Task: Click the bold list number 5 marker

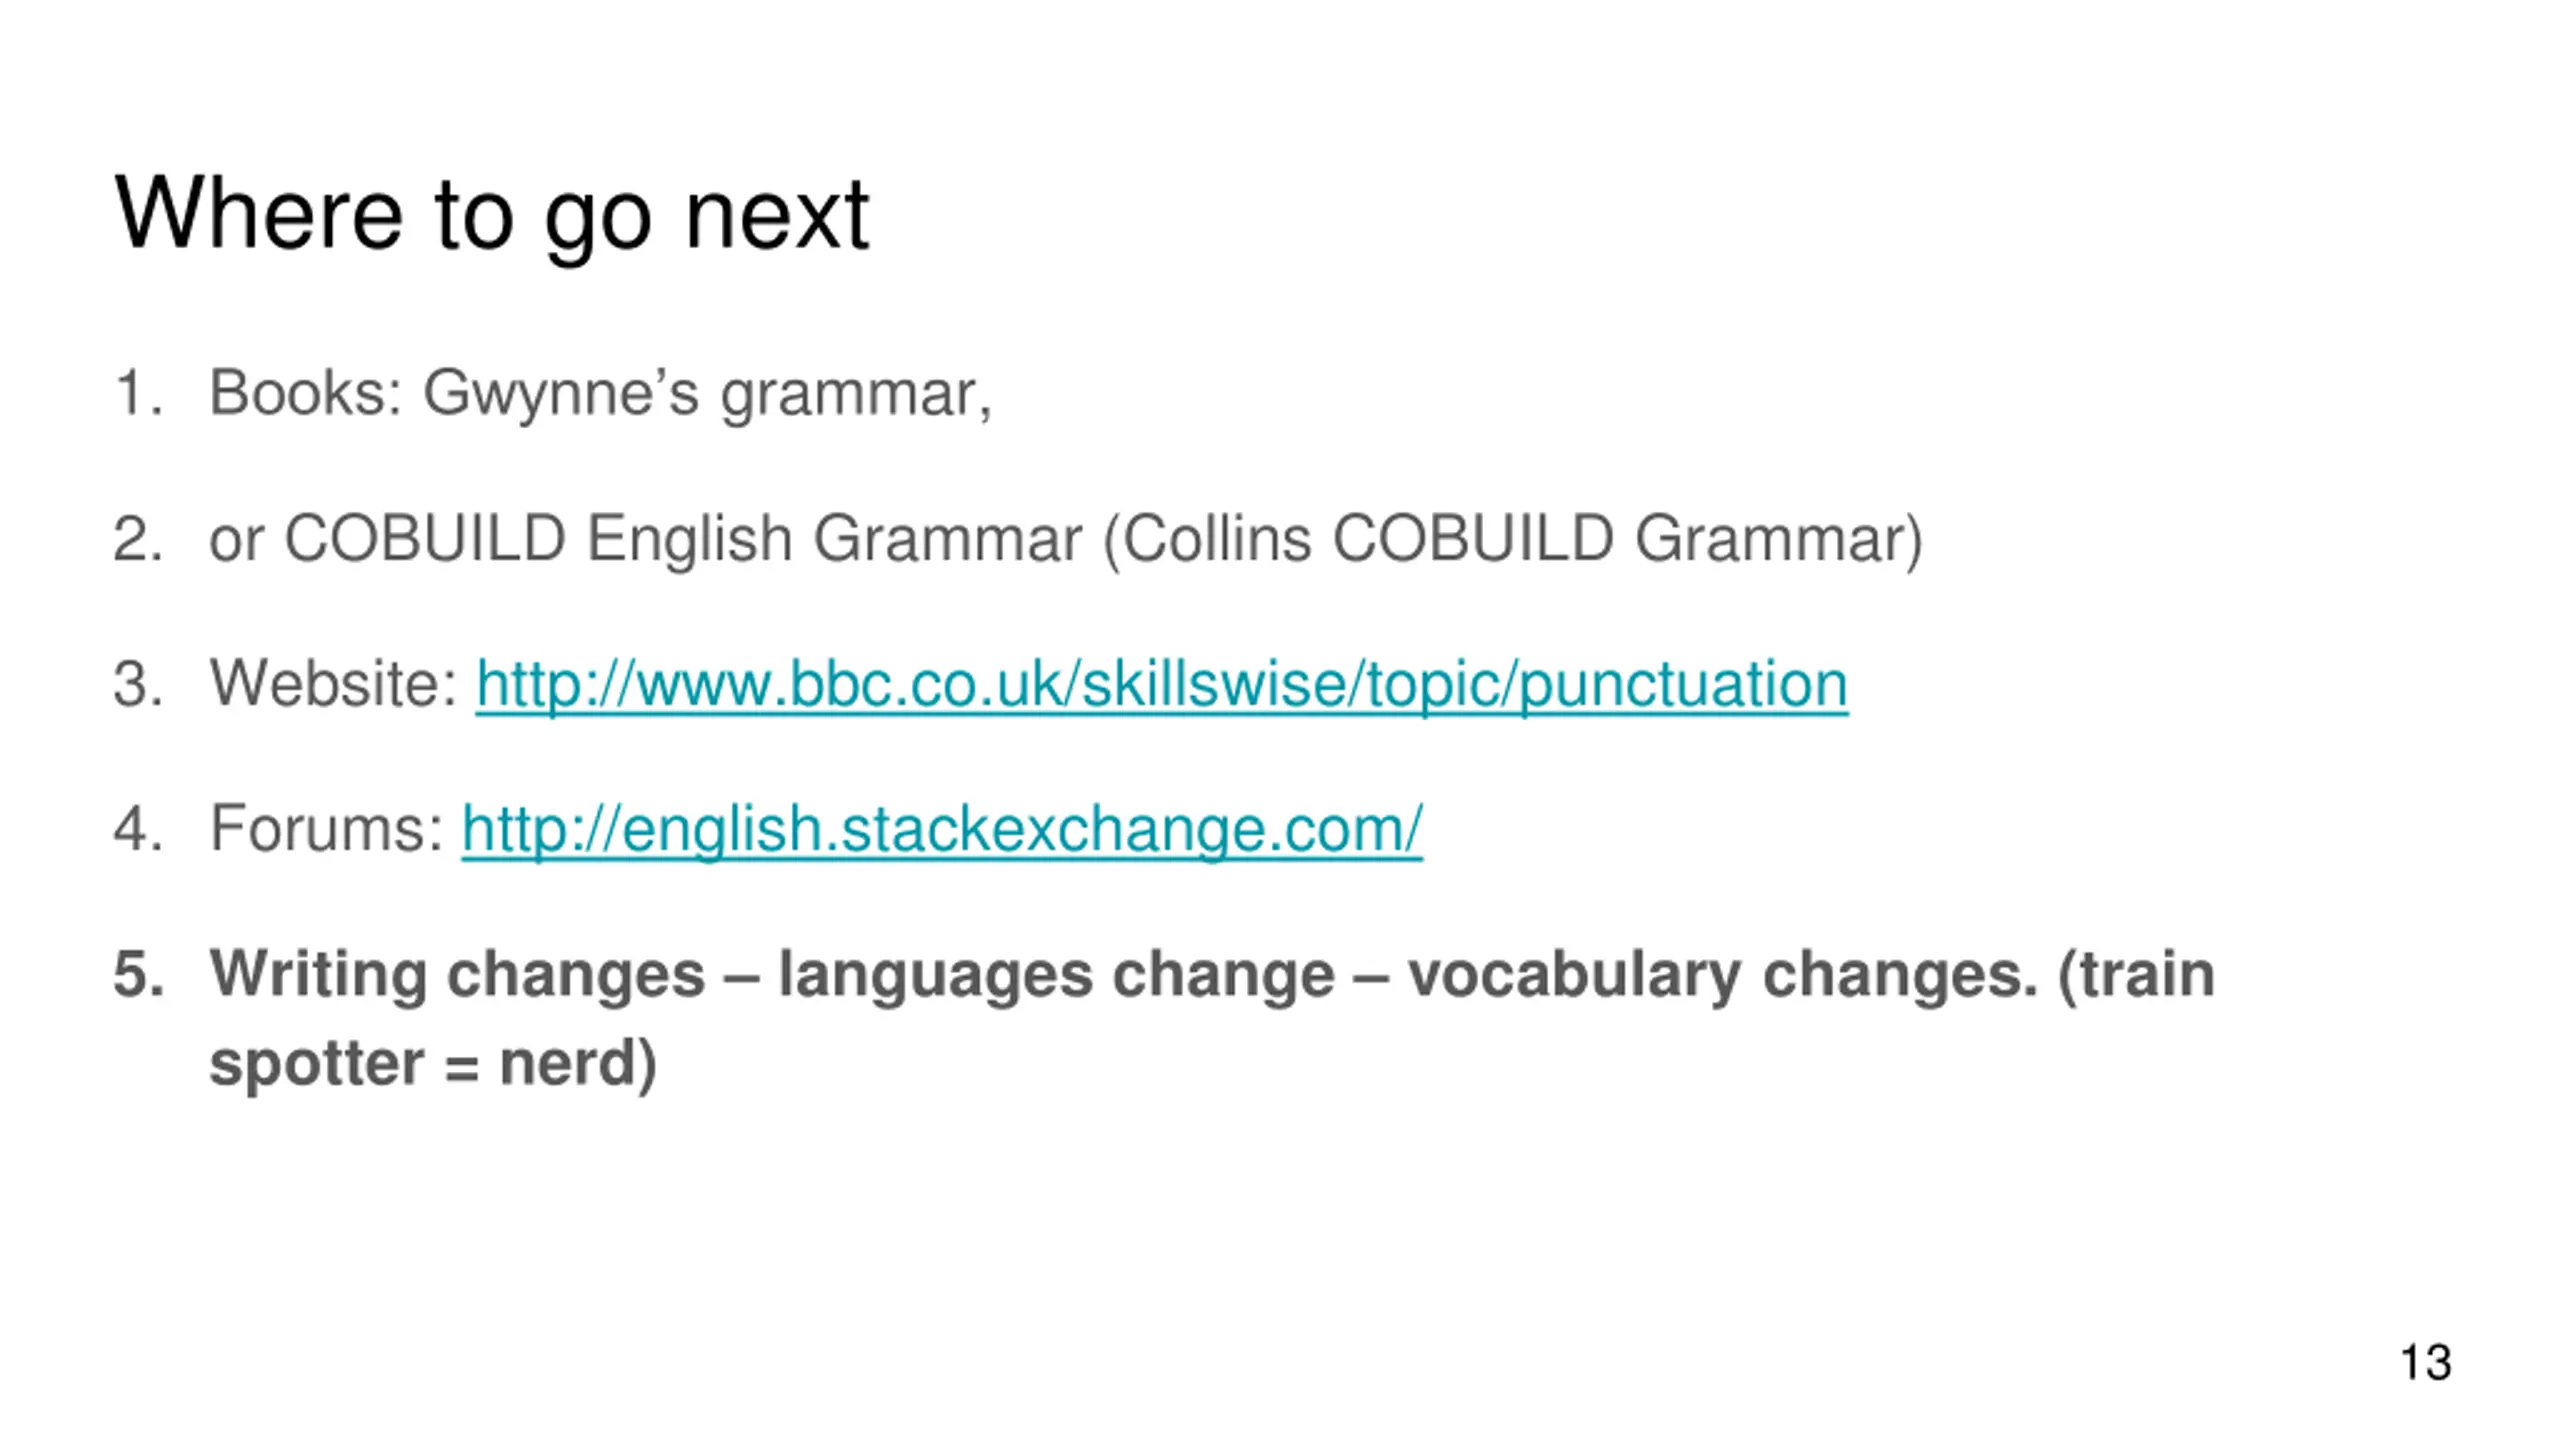Action: tap(137, 975)
